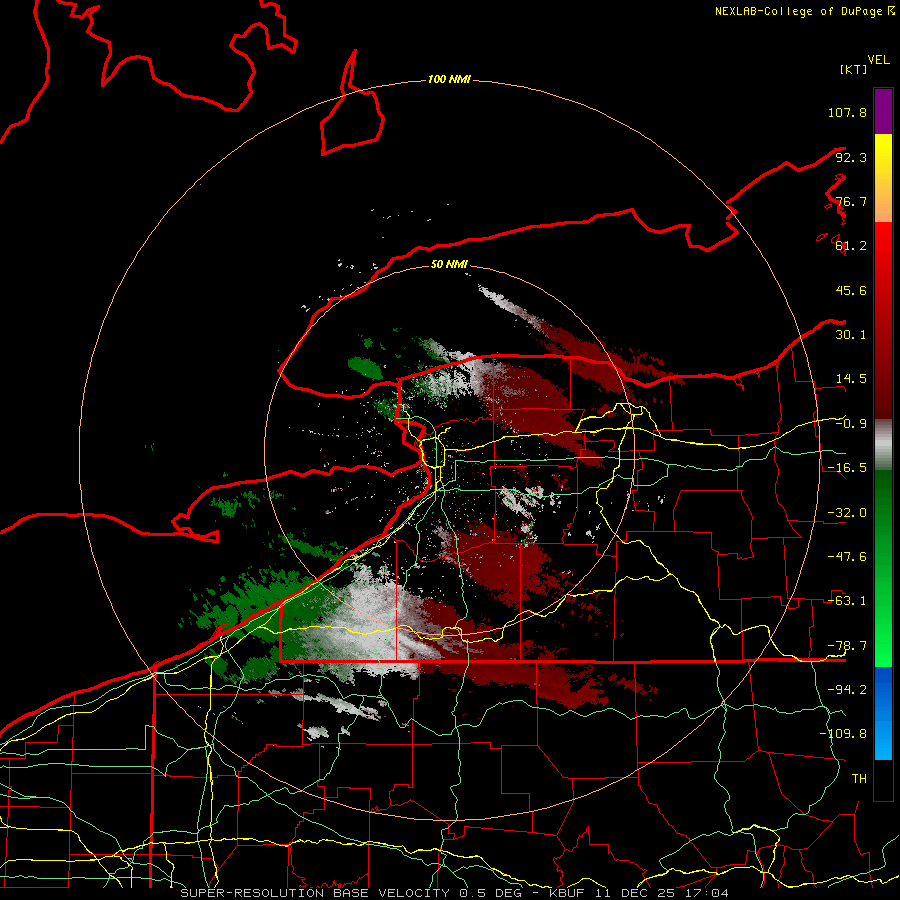Click the -78.7 velocity scale value
Viewport: 900px width, 900px height.
(x=847, y=646)
